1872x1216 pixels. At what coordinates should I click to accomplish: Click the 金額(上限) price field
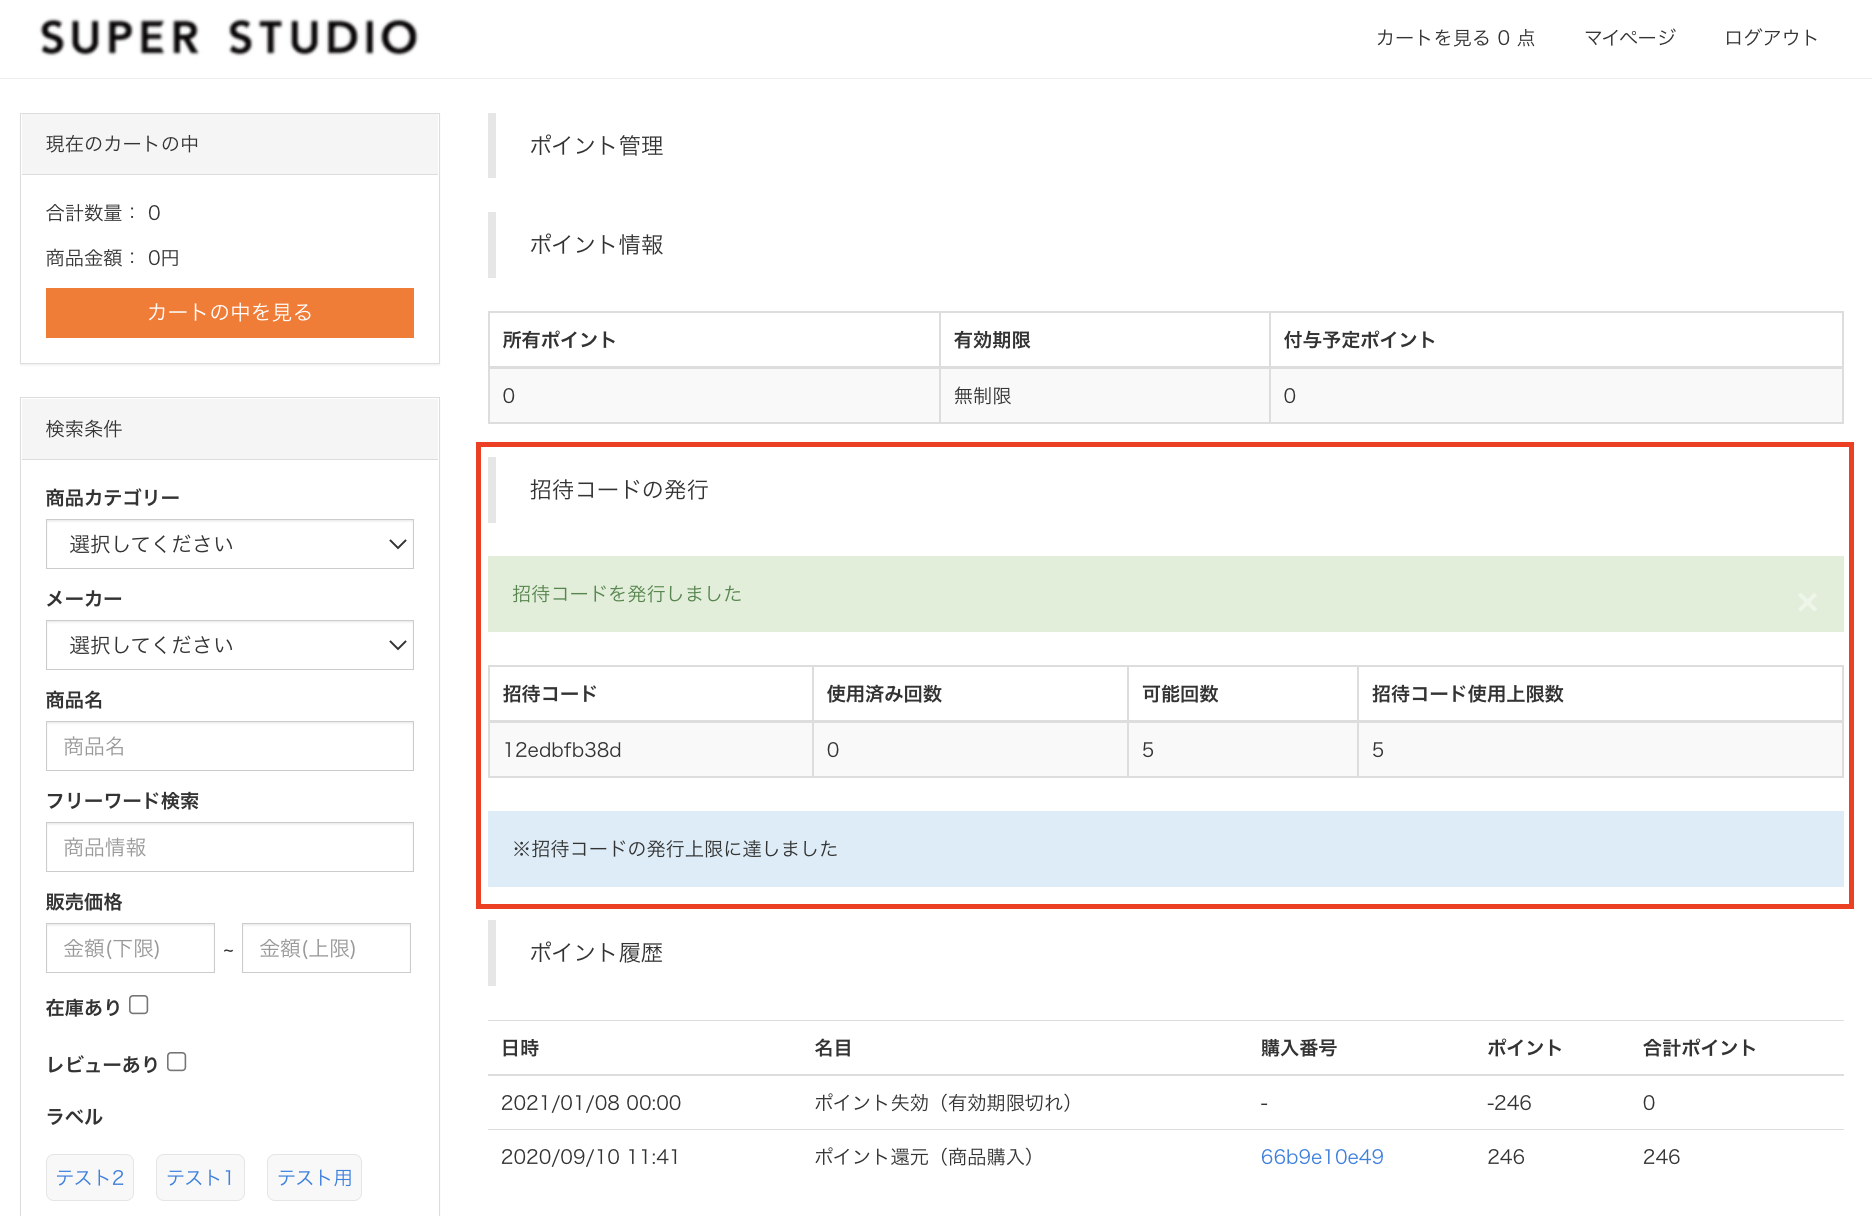[x=326, y=948]
